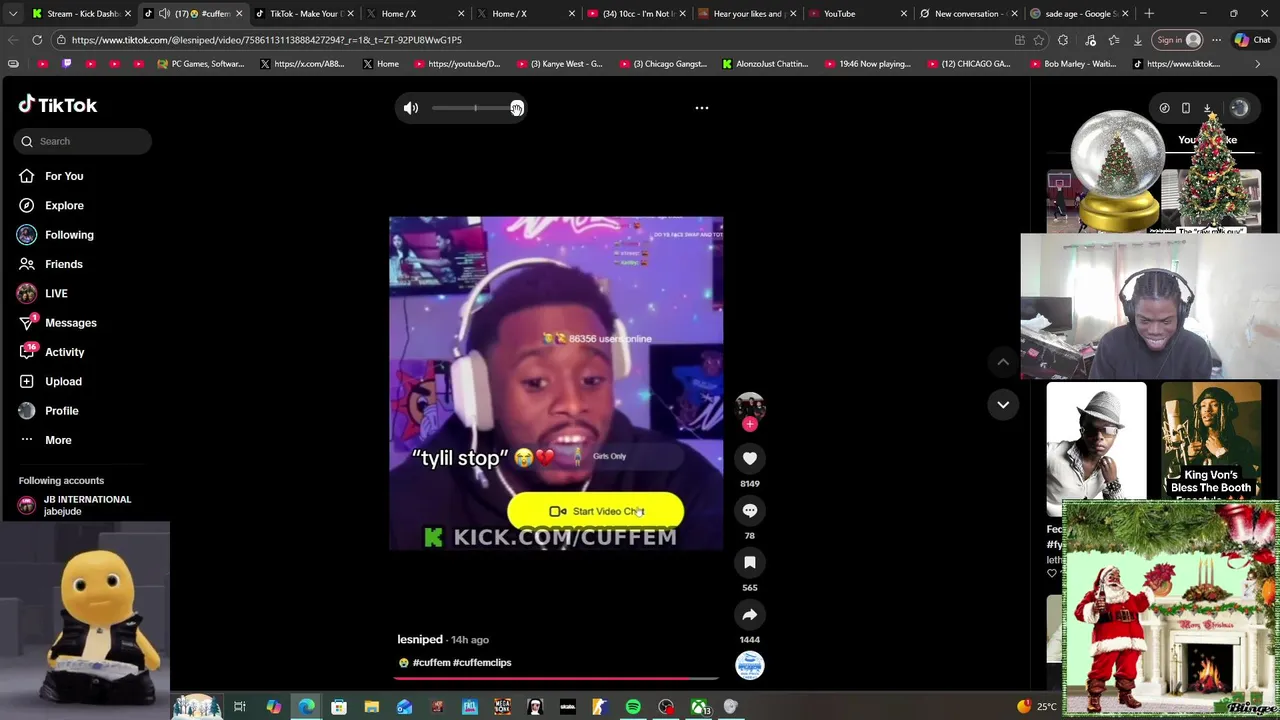The width and height of the screenshot is (1280, 720).
Task: Open the creator avatar beside video
Action: click(x=750, y=406)
